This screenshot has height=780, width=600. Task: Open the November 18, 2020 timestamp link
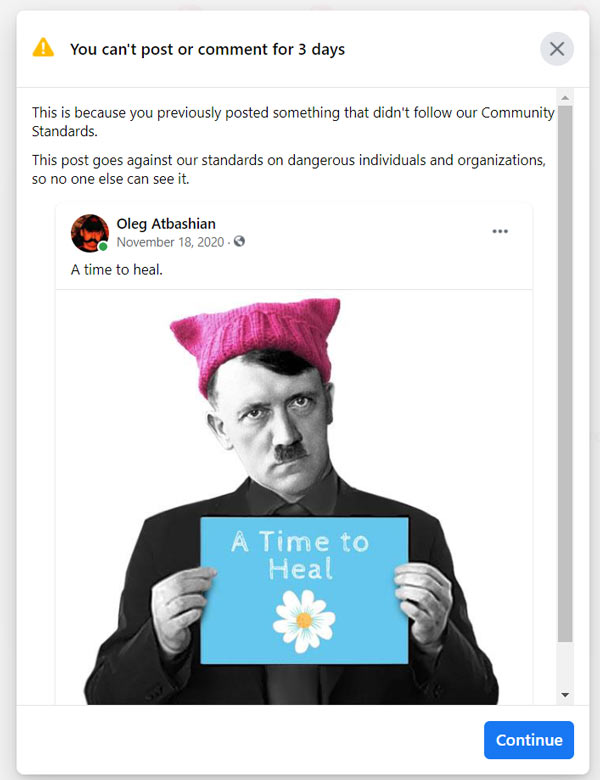(170, 242)
